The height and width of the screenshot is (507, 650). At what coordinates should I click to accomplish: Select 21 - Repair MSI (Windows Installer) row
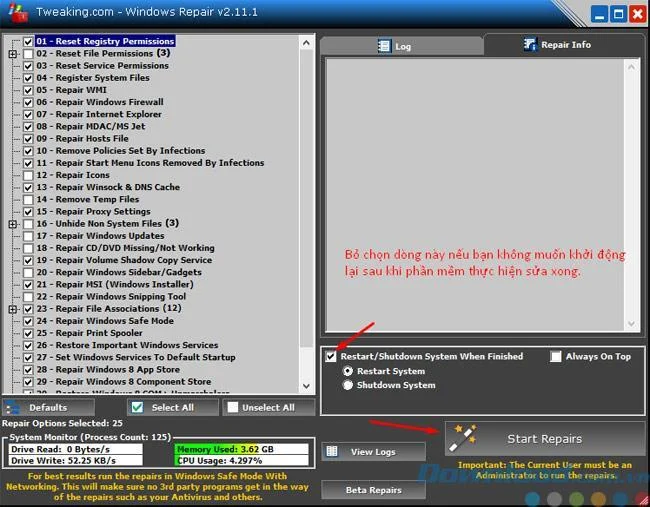tap(115, 285)
